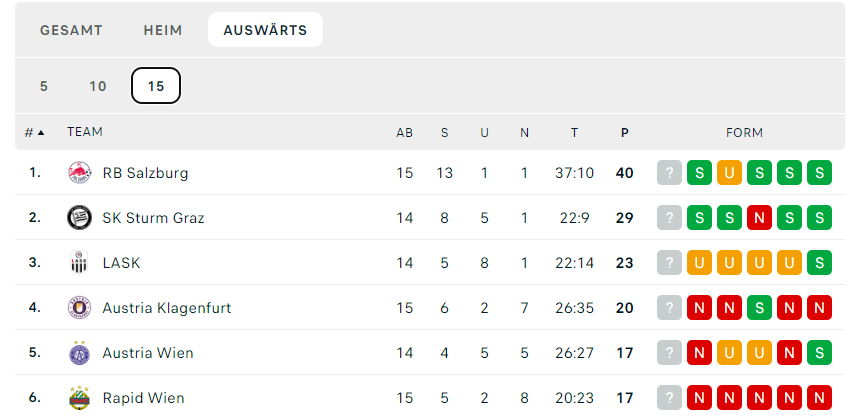The width and height of the screenshot is (860, 418).
Task: Open the grey question mark badge for RB Salzburg
Action: [x=669, y=173]
